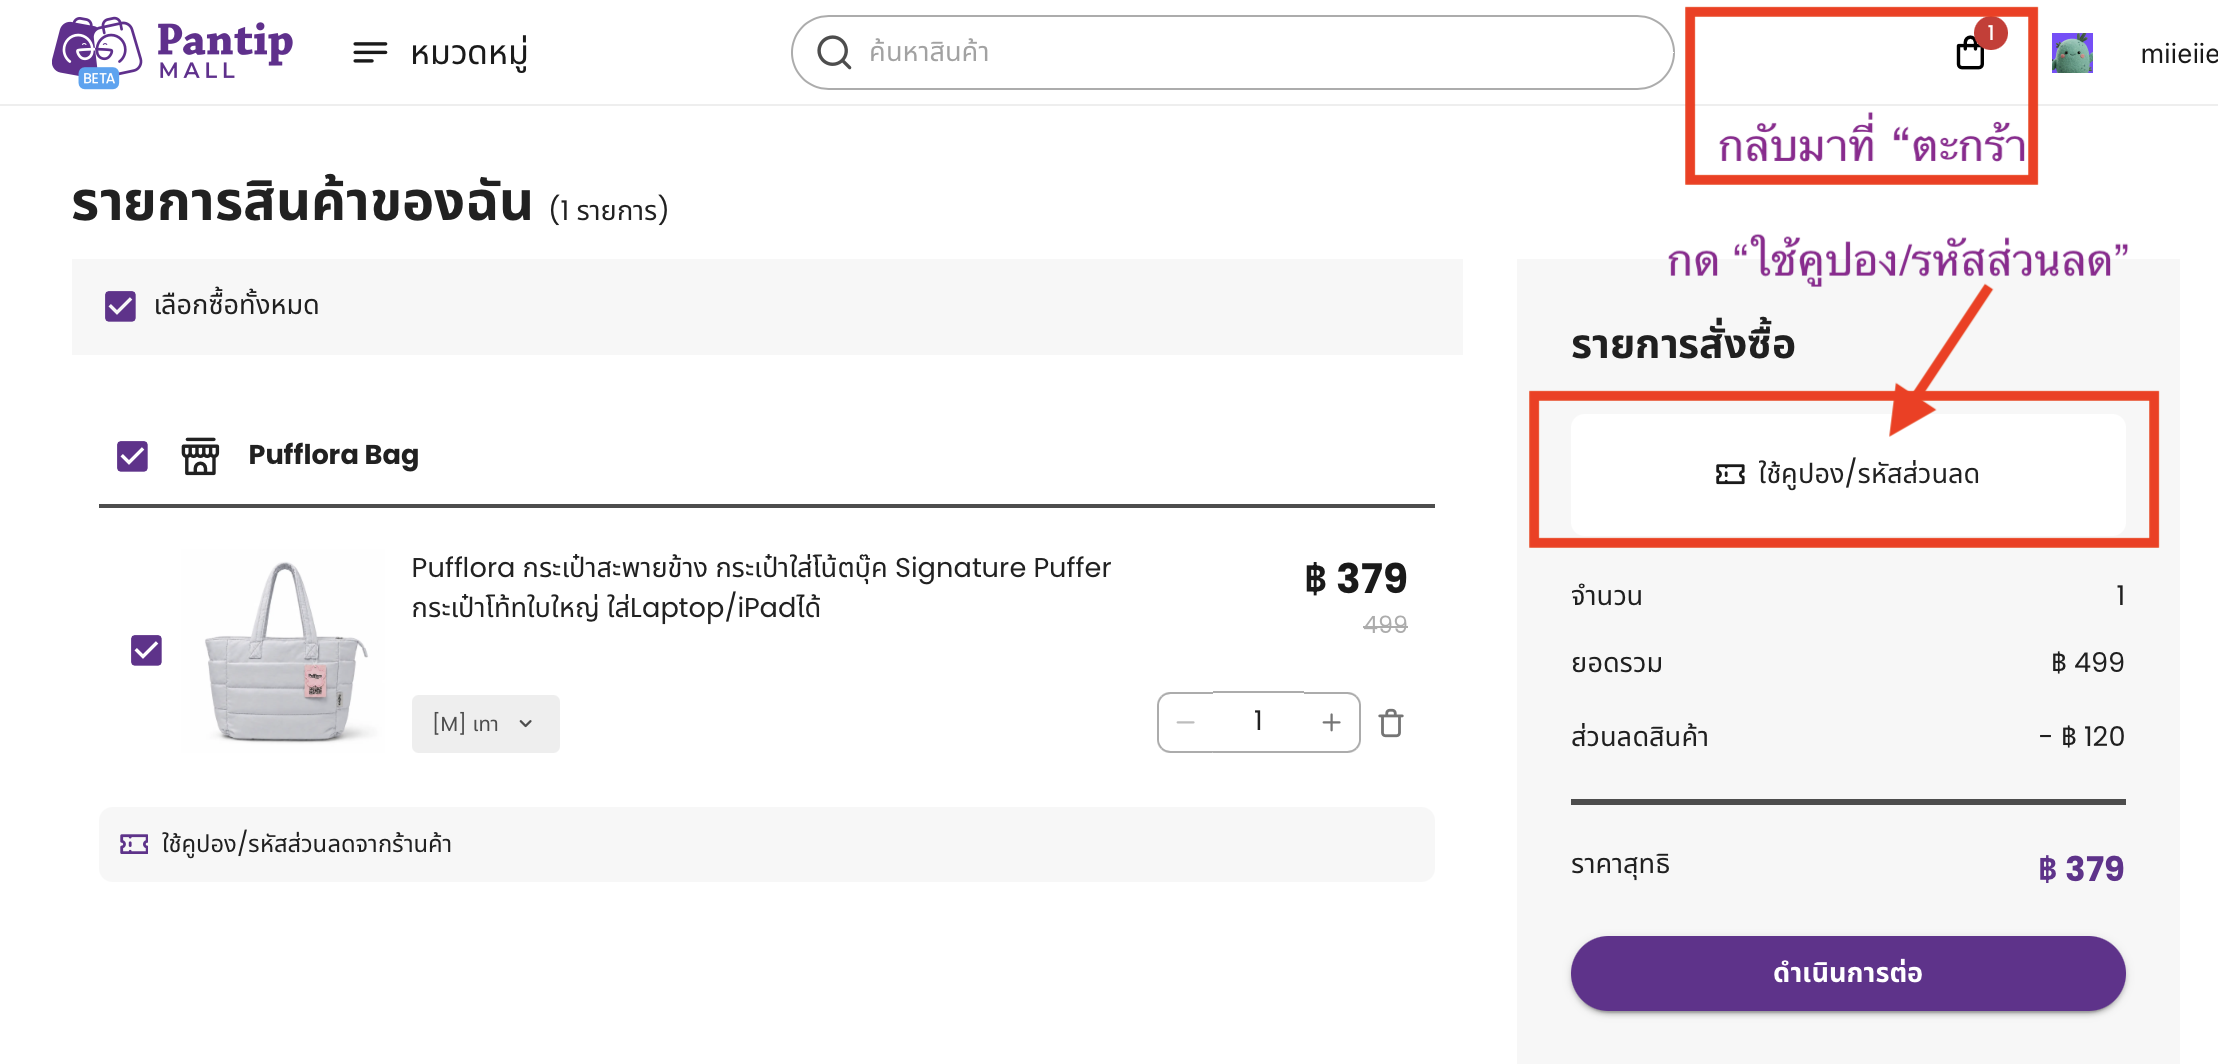Increase quantity with the plus button
Screen dimensions: 2218x1064
1331,722
